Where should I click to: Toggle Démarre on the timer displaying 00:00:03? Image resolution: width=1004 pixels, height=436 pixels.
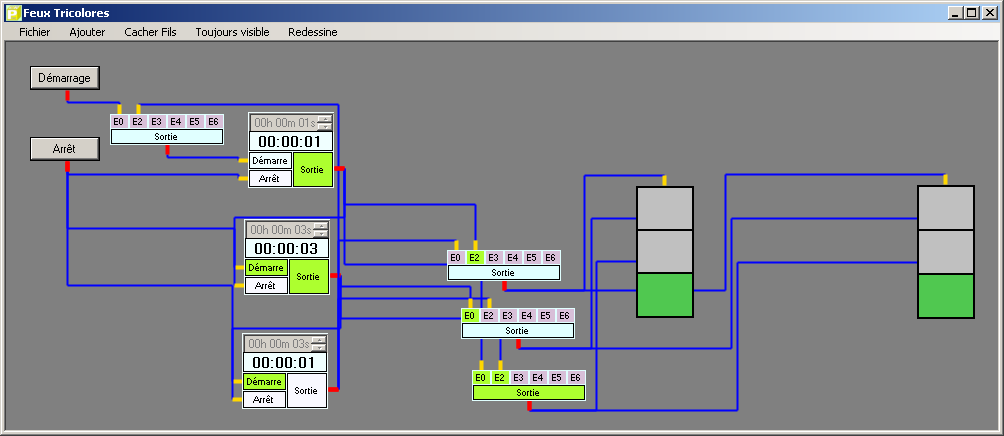266,268
